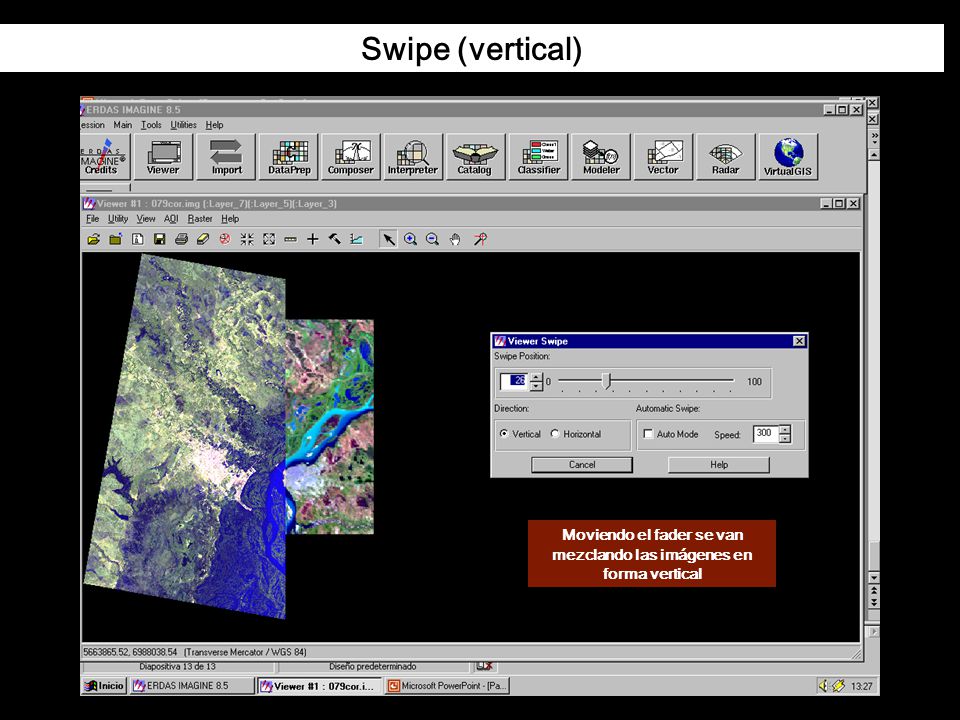Open the Vector module
This screenshot has height=720, width=960.
(x=663, y=157)
